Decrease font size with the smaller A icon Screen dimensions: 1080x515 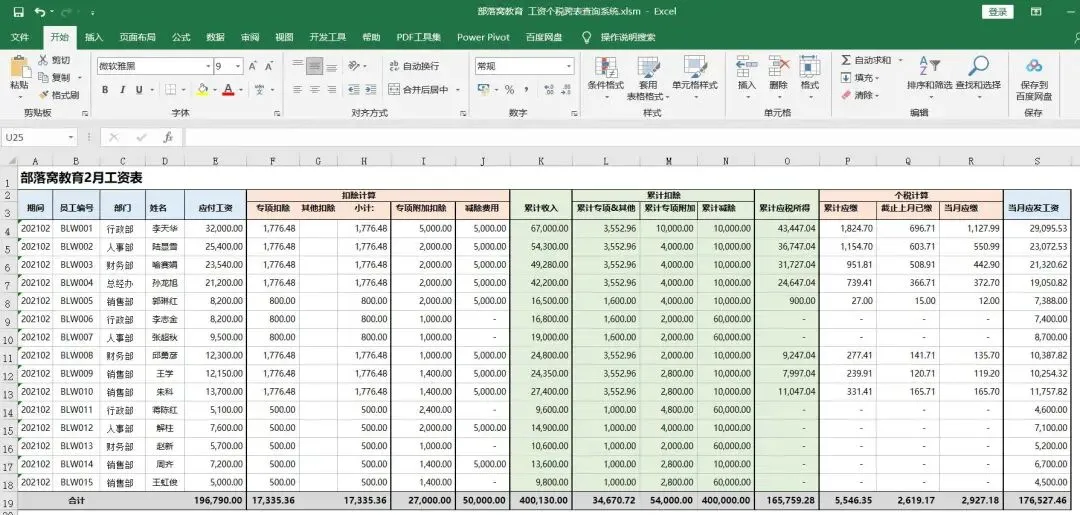(269, 67)
